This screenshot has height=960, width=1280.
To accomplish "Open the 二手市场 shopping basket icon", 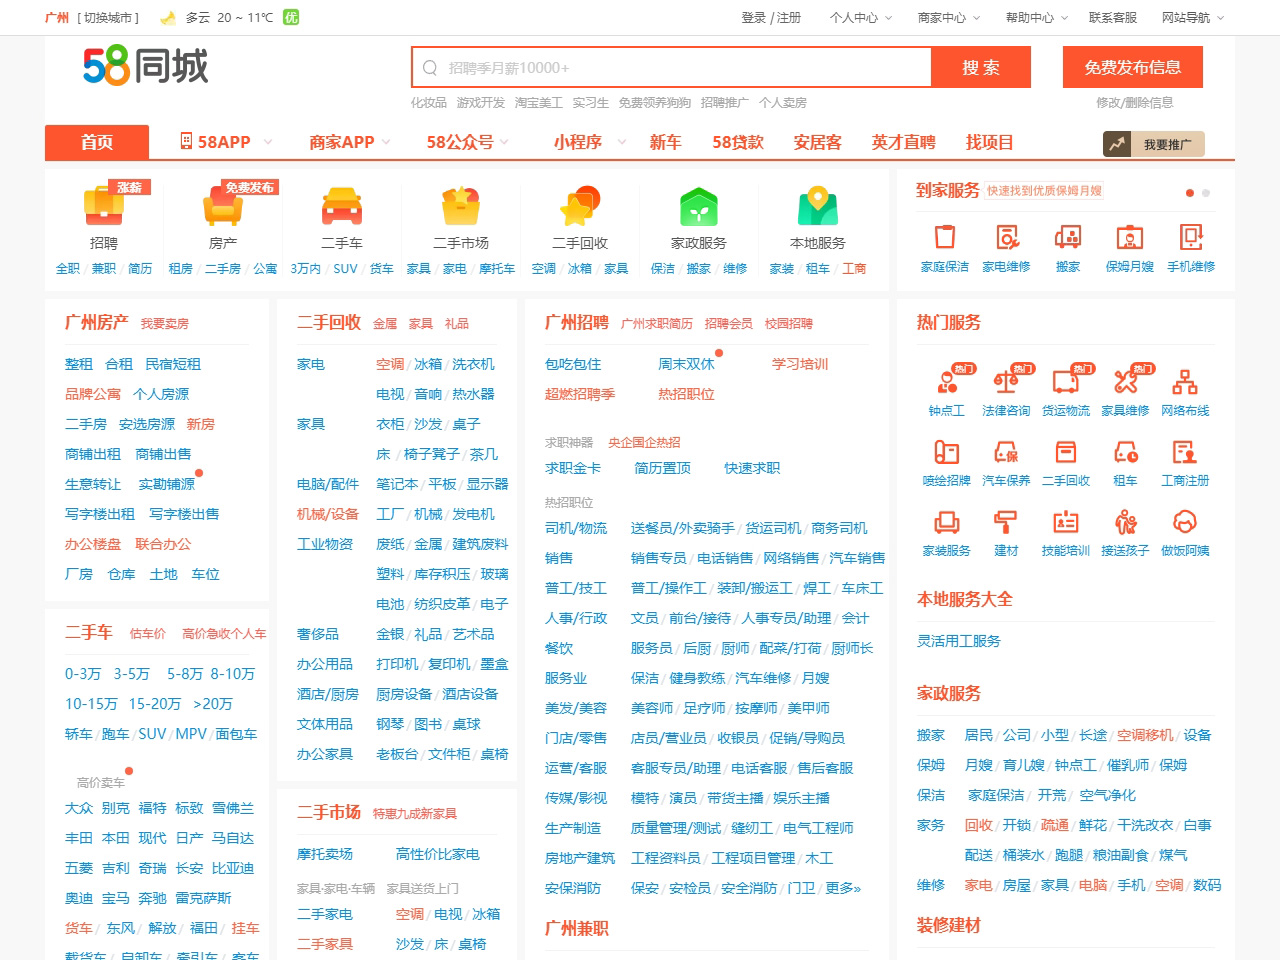I will pos(461,207).
